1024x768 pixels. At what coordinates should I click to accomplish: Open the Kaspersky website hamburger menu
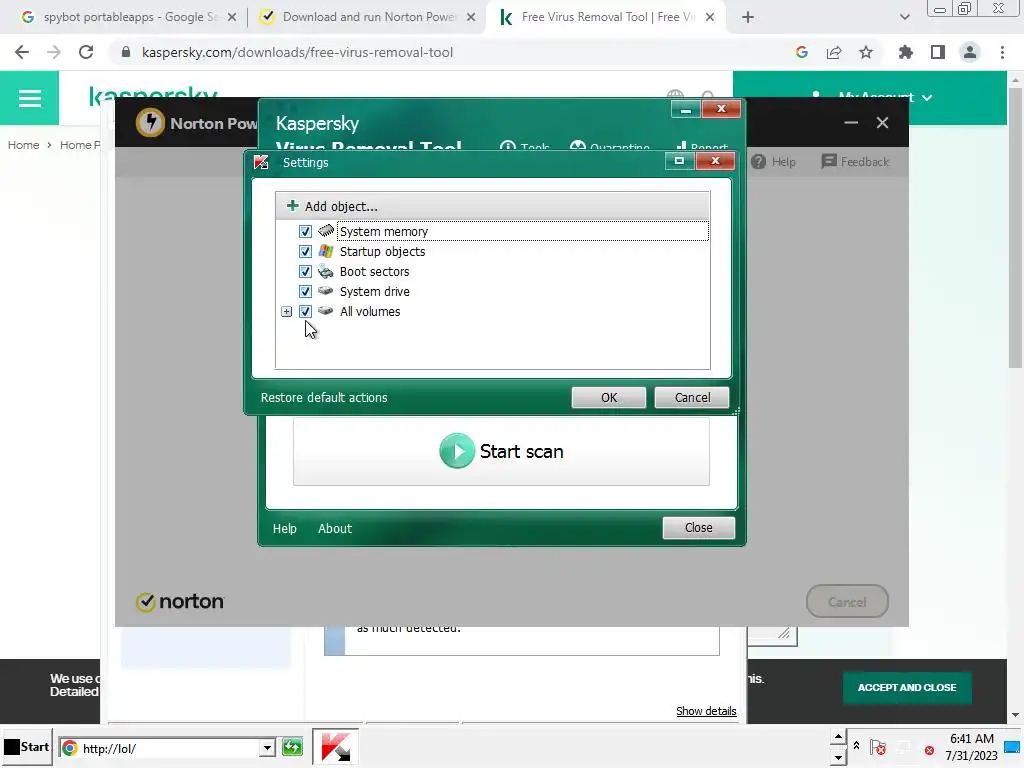coord(29,98)
